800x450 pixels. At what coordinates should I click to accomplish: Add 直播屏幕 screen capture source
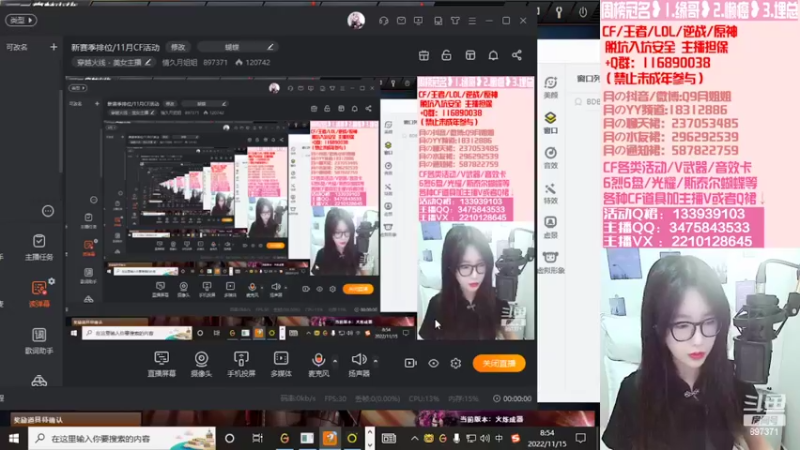click(x=161, y=364)
